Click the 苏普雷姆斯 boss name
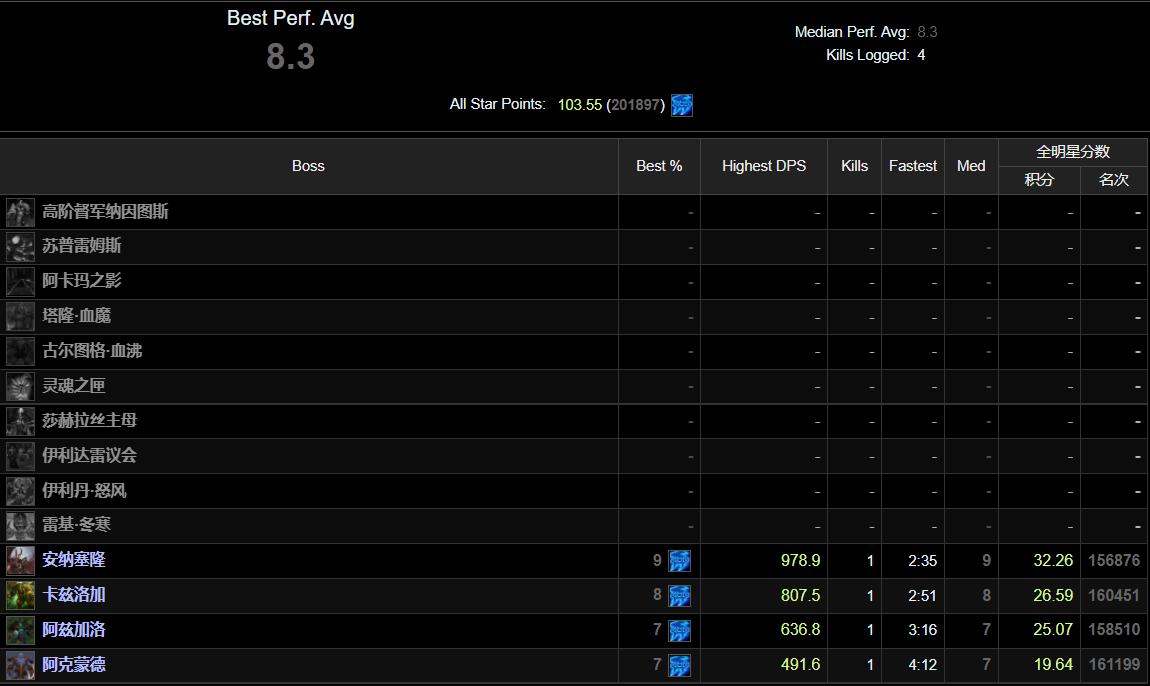The width and height of the screenshot is (1150, 686). (81, 247)
